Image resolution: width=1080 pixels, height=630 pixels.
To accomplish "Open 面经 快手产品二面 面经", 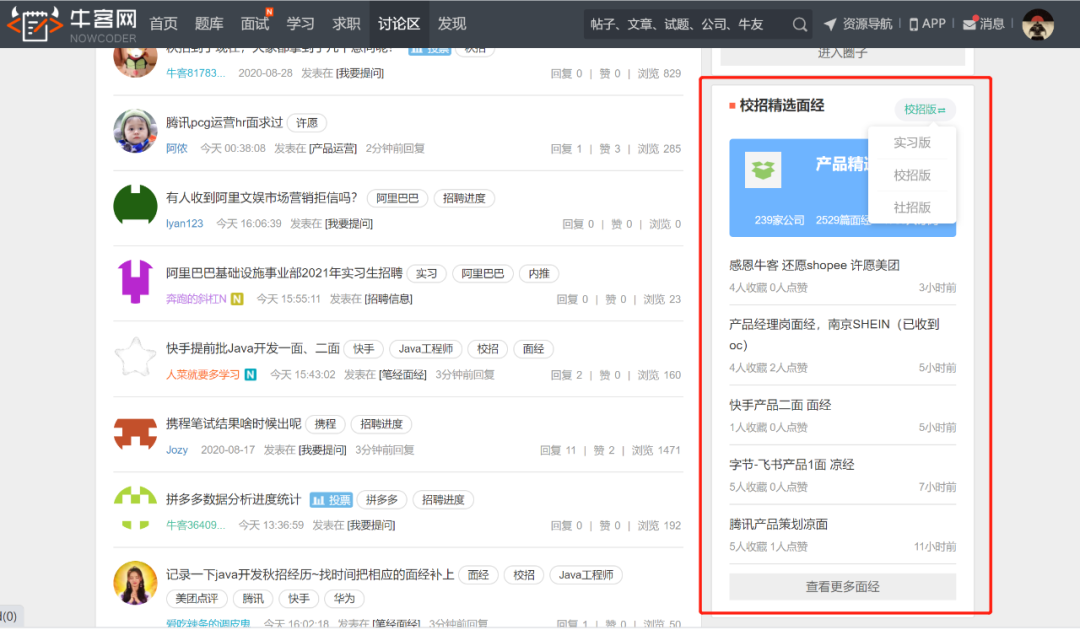I will coord(780,405).
